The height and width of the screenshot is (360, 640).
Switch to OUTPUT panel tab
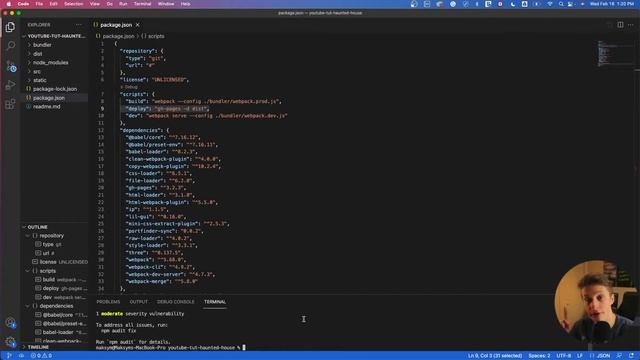[138, 302]
